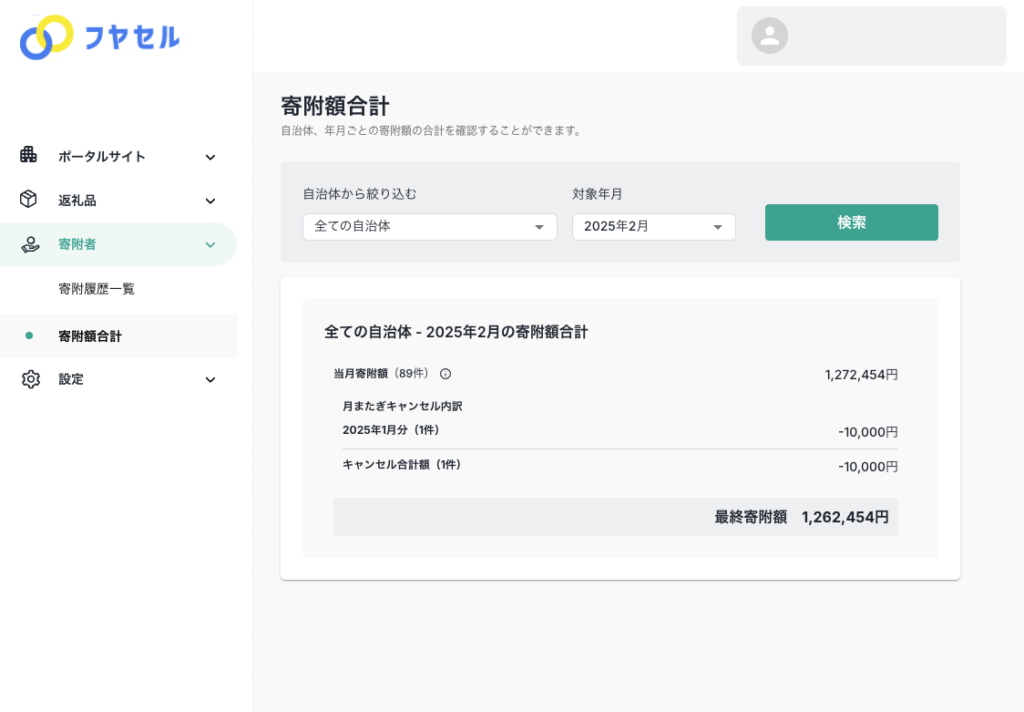The height and width of the screenshot is (712, 1024).
Task: Click green bullet beside 寄附額合計
Action: point(28,336)
